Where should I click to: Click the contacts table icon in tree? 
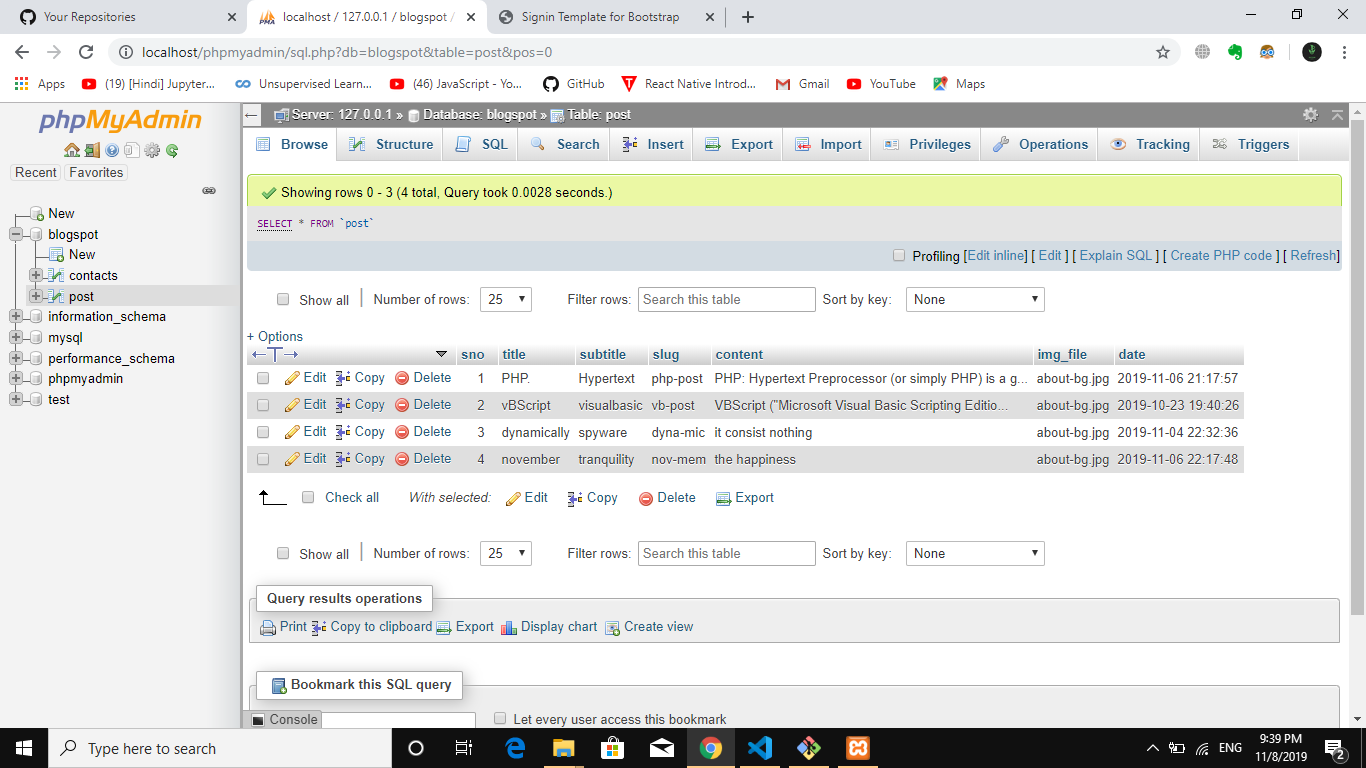coord(56,275)
